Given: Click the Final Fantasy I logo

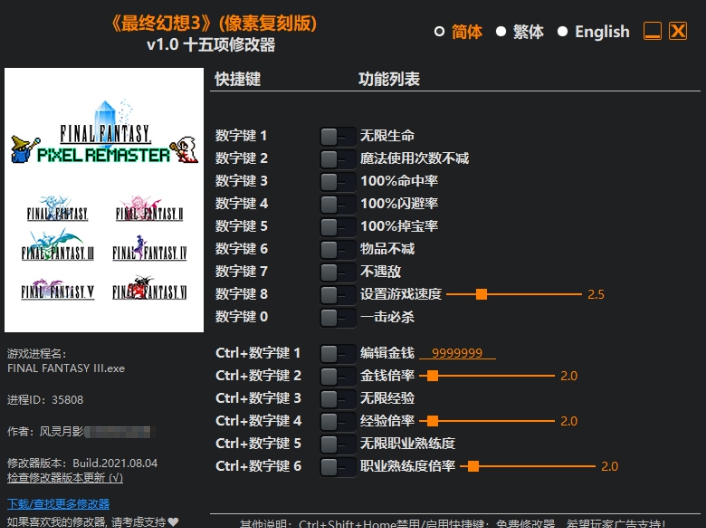Looking at the screenshot, I should pos(57,209).
